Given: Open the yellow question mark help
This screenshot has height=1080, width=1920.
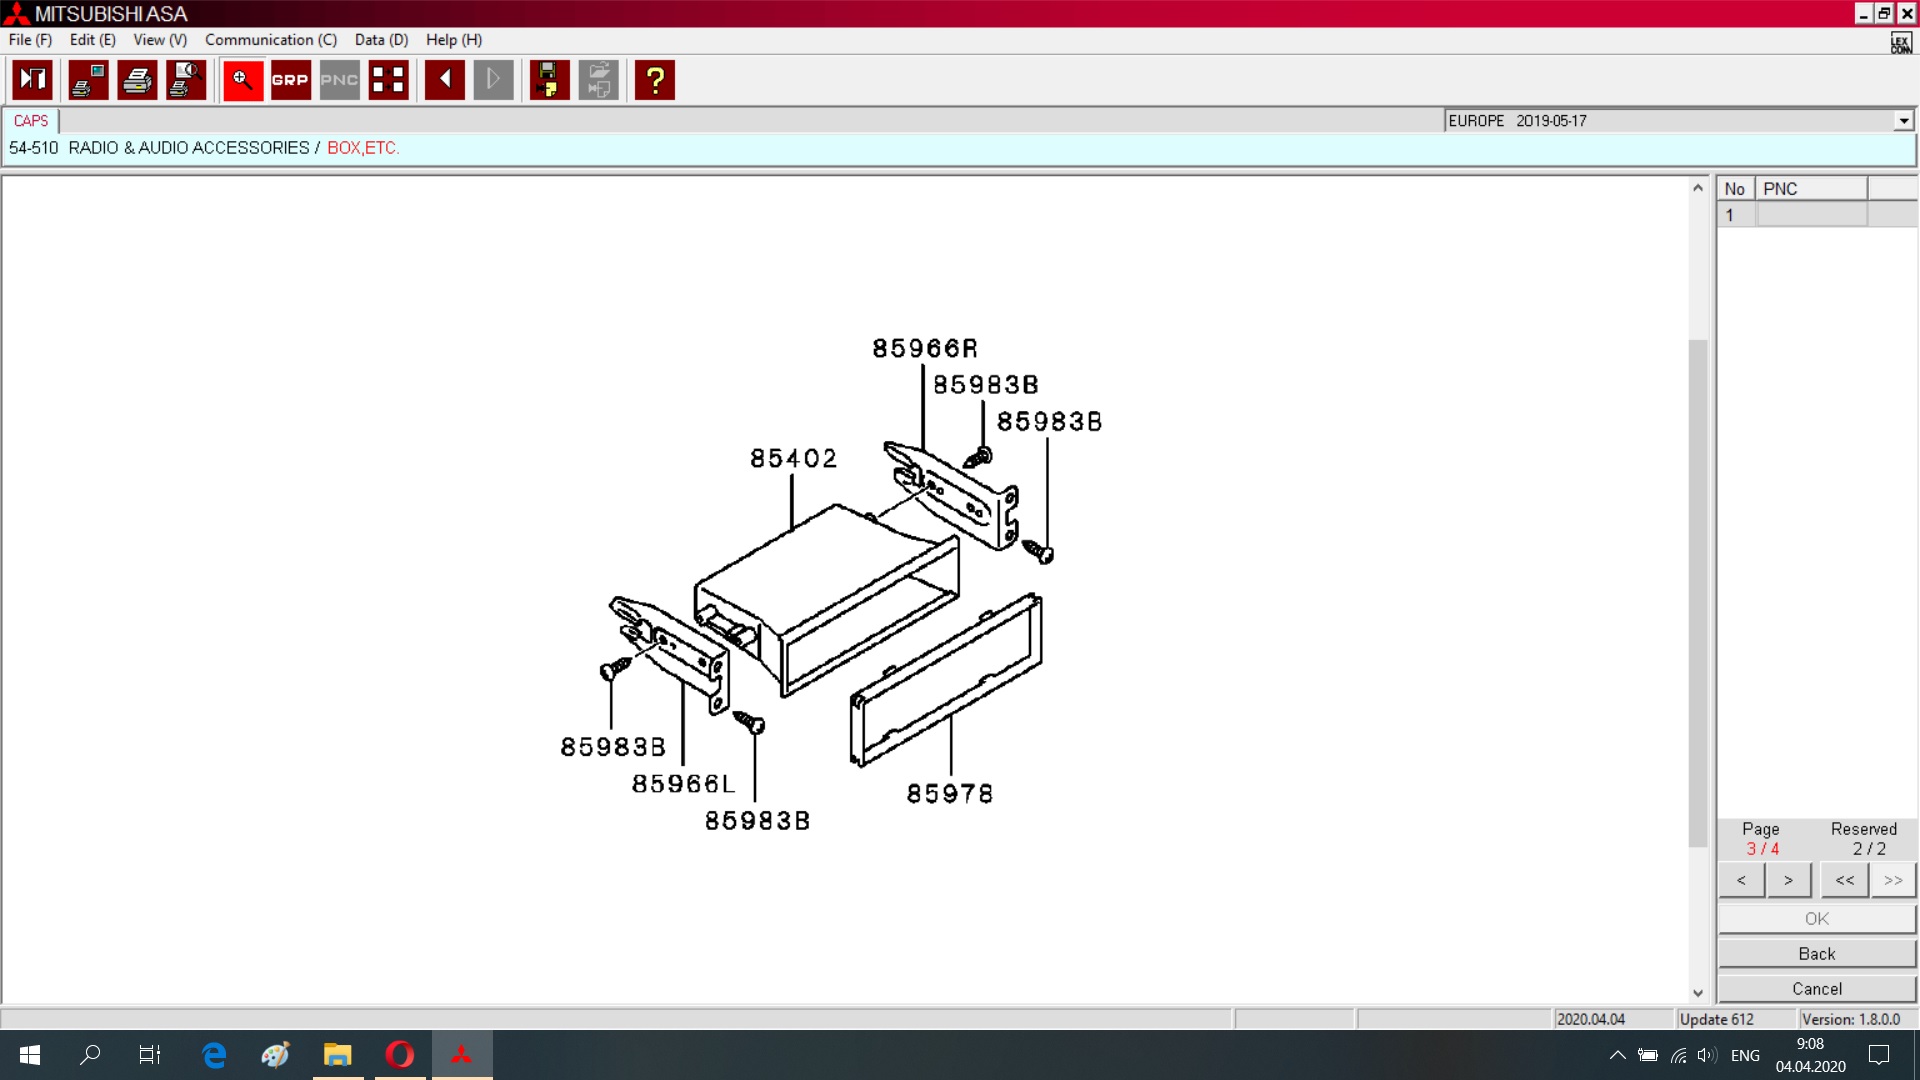Looking at the screenshot, I should click(x=655, y=80).
